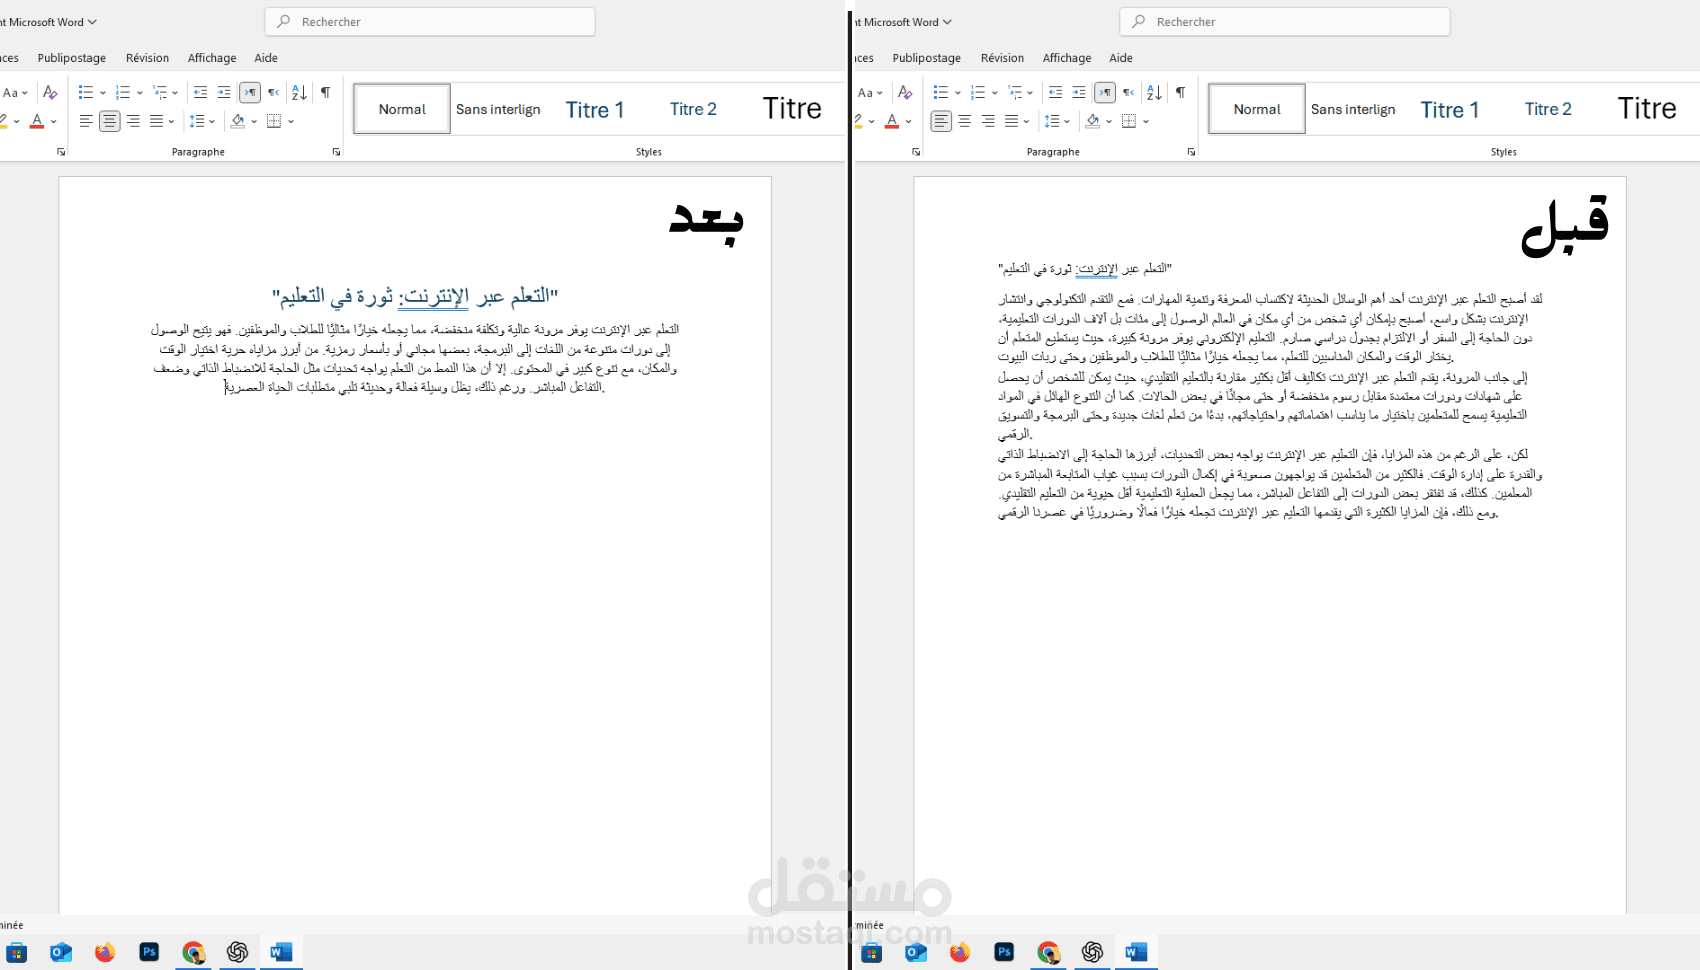
Task: Toggle align left in left Word window
Action: click(86, 121)
